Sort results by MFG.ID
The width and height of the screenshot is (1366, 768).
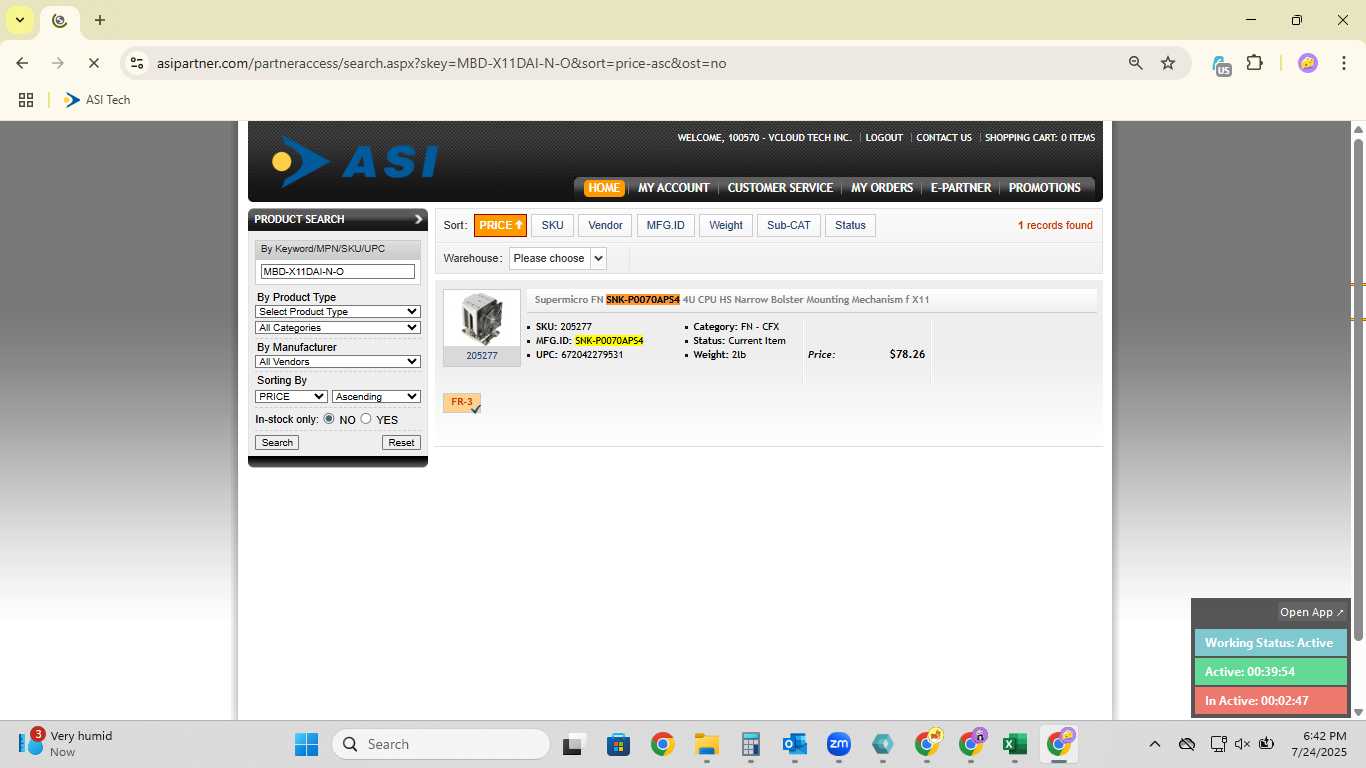click(666, 225)
